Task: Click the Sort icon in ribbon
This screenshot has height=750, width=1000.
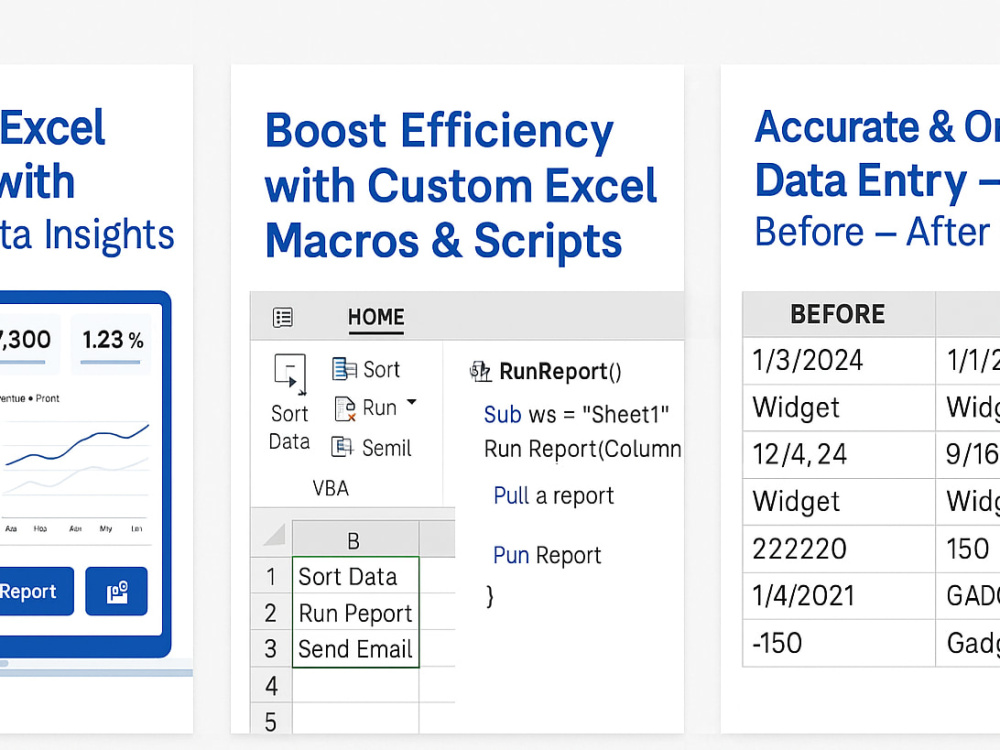Action: coord(344,369)
